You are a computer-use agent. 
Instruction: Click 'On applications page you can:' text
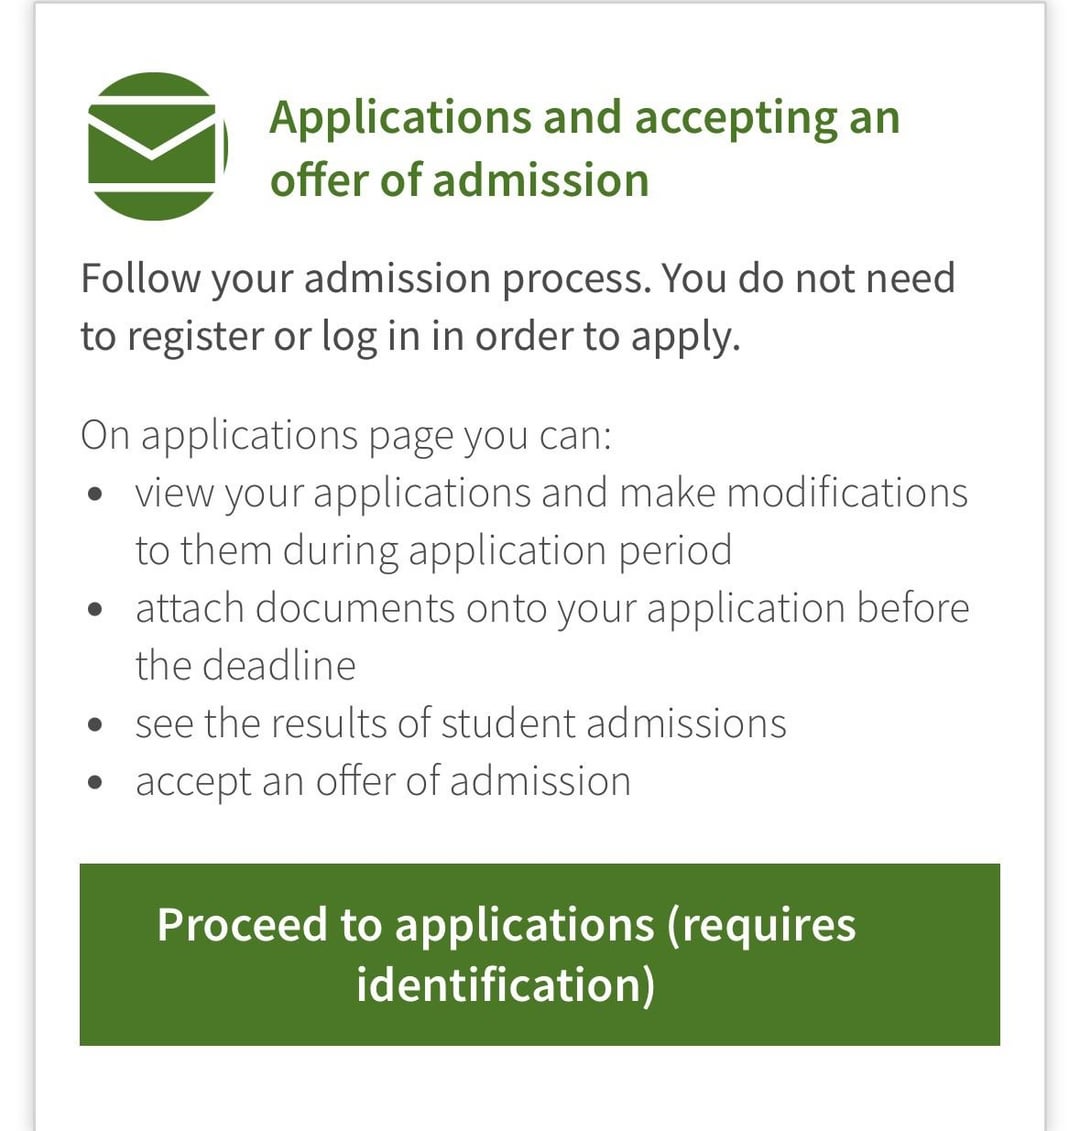pos(346,436)
